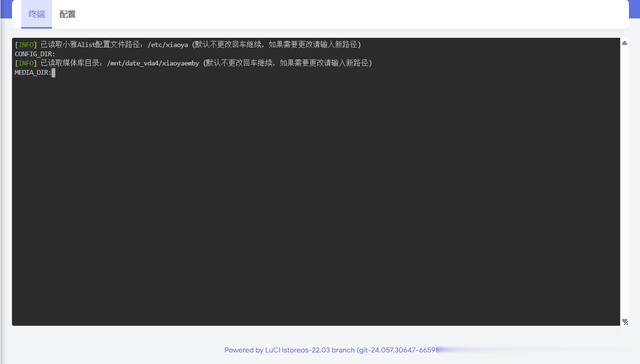640x364 pixels.
Task: Click the INFO tag before 已读取媒体库目录
Action: 26,63
